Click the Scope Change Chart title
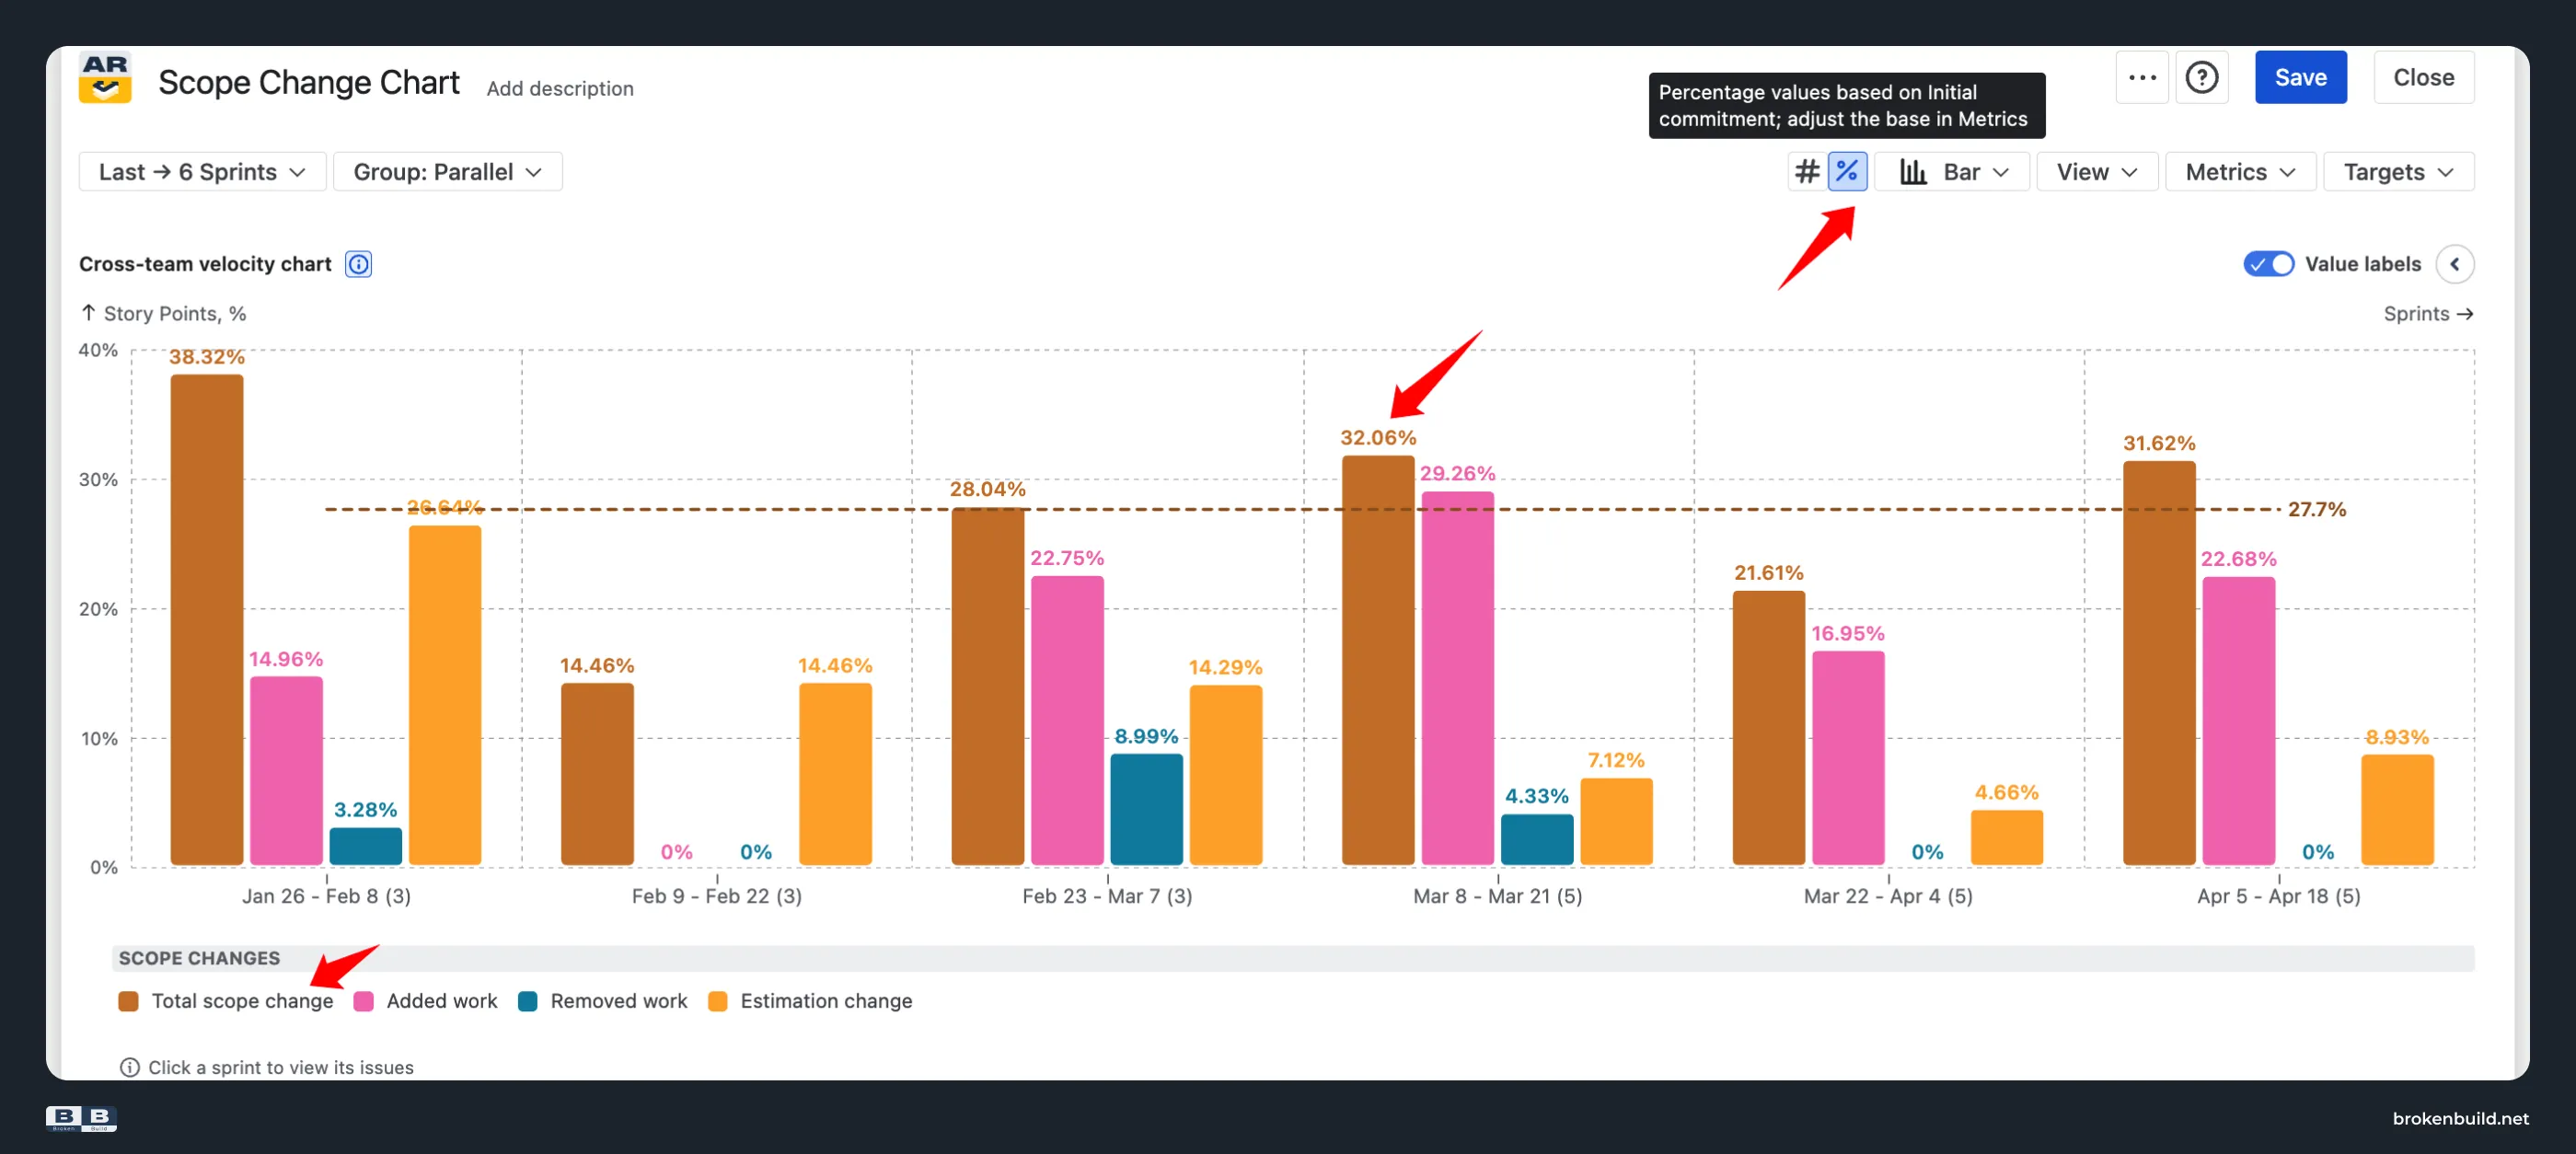 pos(308,82)
